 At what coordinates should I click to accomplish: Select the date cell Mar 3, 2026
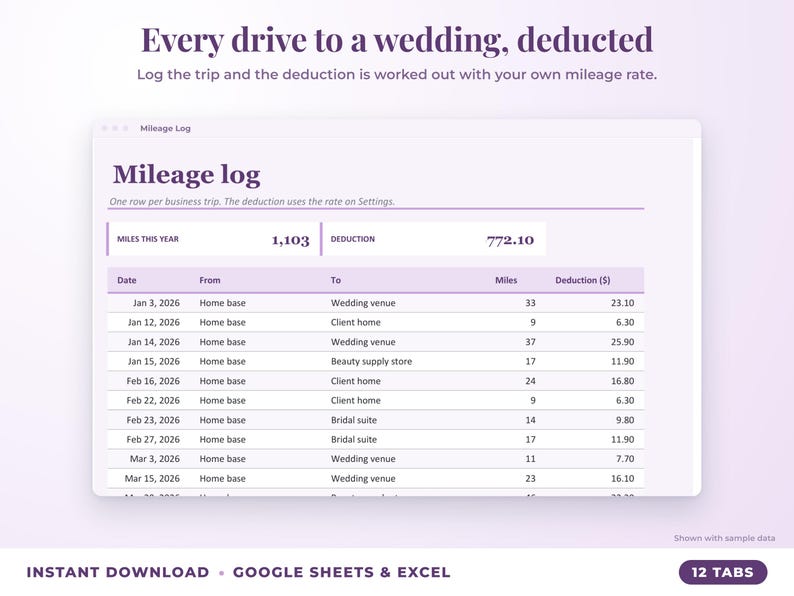[x=155, y=459]
